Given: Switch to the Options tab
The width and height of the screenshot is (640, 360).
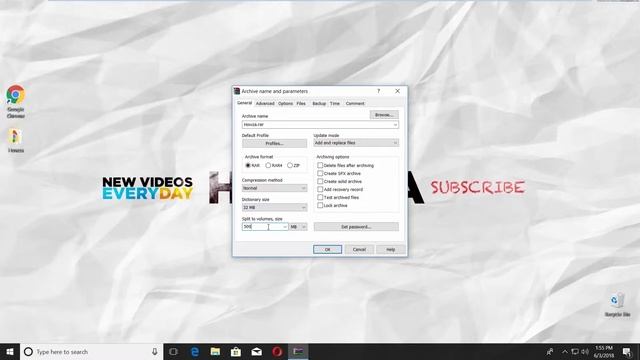Looking at the screenshot, I should pyautogui.click(x=285, y=104).
